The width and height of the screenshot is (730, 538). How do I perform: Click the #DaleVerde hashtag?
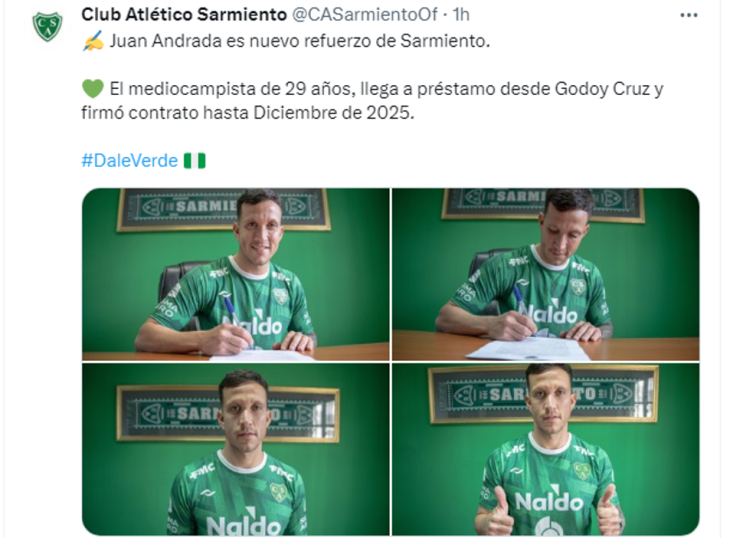click(129, 161)
